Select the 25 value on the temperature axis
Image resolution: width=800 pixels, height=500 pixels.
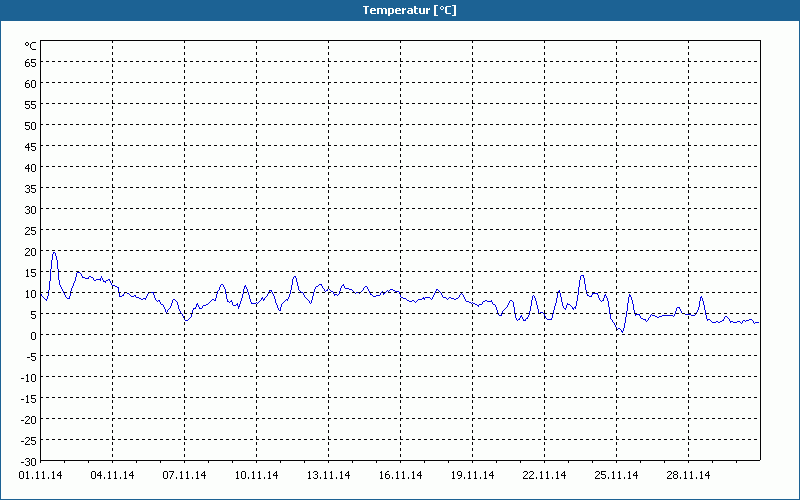point(31,231)
